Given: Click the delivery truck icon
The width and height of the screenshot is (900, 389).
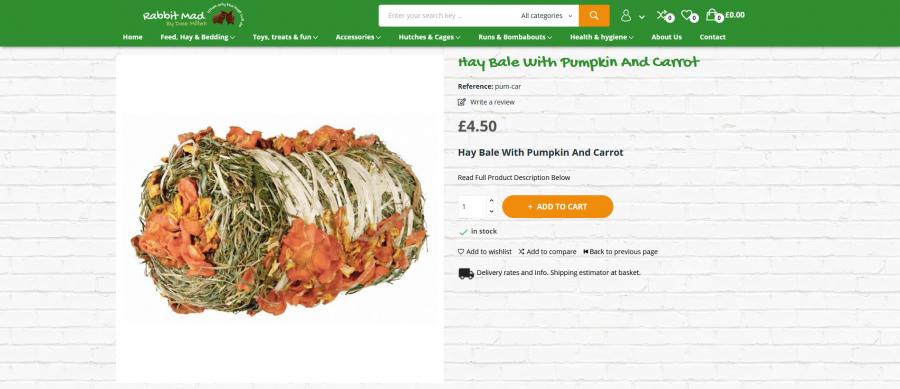Looking at the screenshot, I should pos(465,273).
